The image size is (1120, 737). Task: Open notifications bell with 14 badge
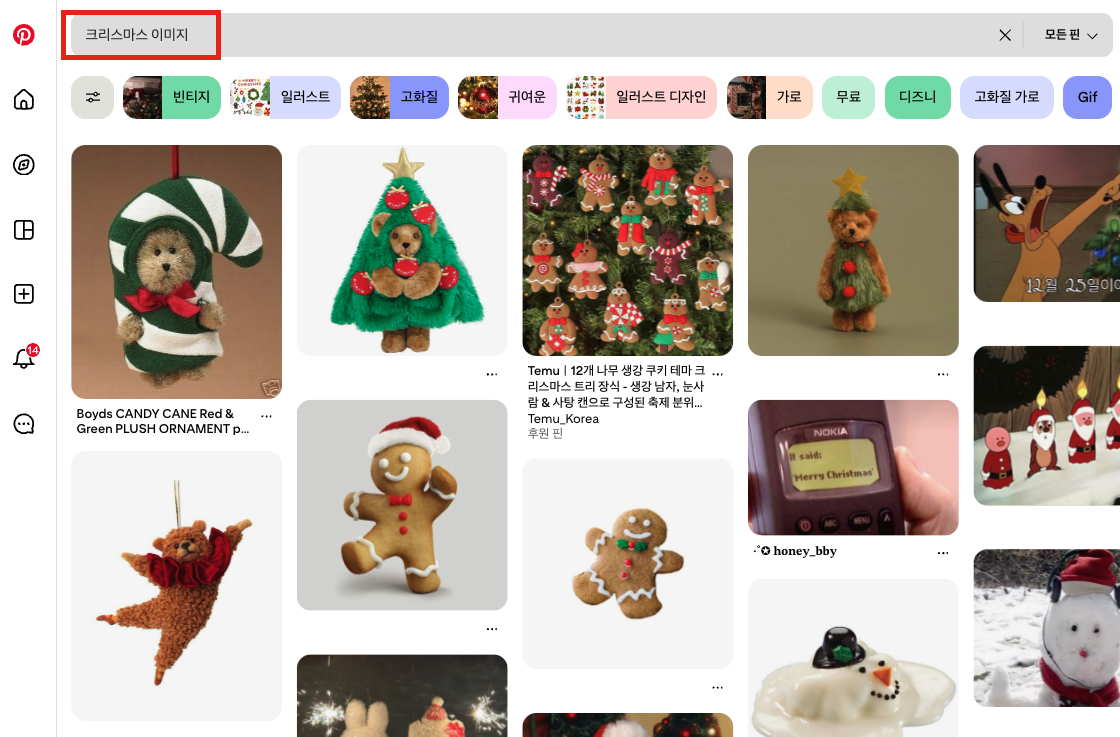(26, 357)
